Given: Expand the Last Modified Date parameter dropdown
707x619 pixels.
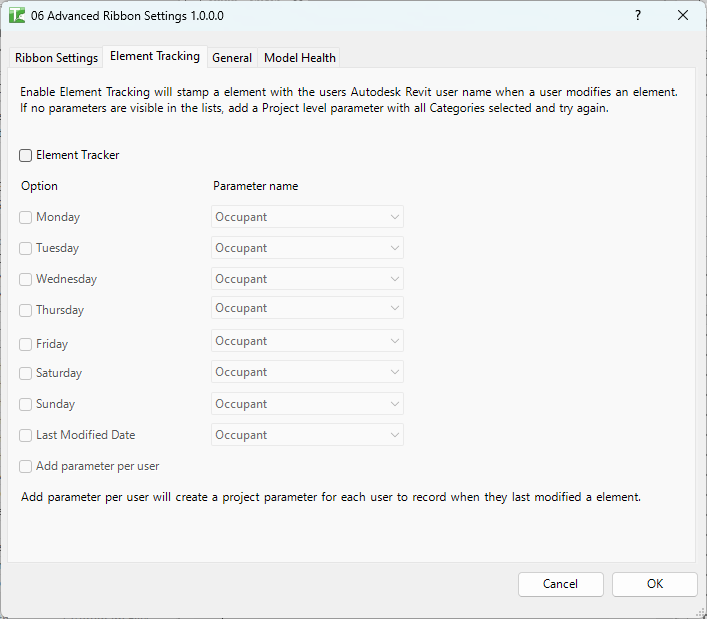Looking at the screenshot, I should (307, 435).
